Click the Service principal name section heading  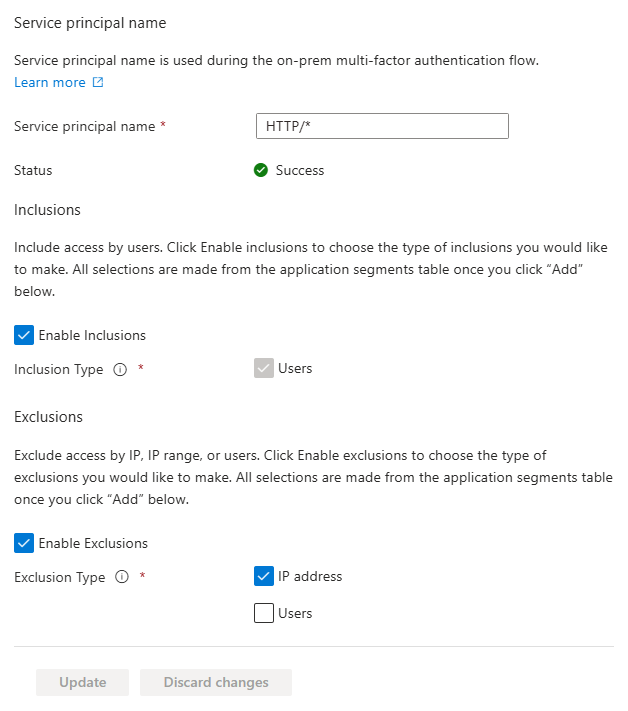[x=90, y=22]
